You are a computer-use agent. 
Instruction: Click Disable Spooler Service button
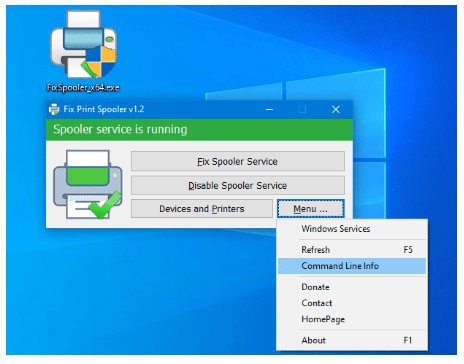click(x=238, y=185)
